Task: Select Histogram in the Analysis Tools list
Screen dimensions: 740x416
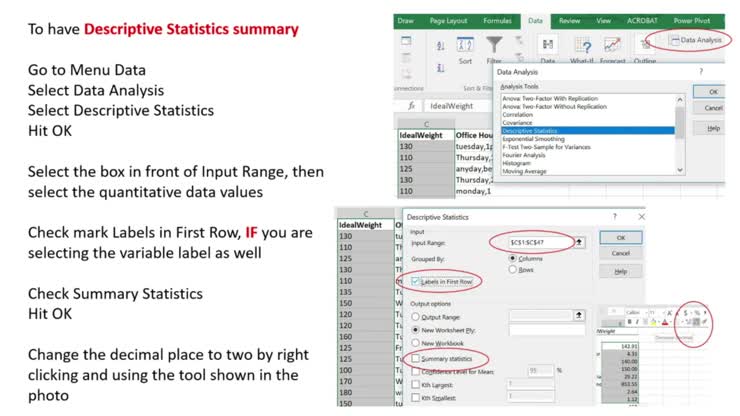Action: tap(516, 163)
